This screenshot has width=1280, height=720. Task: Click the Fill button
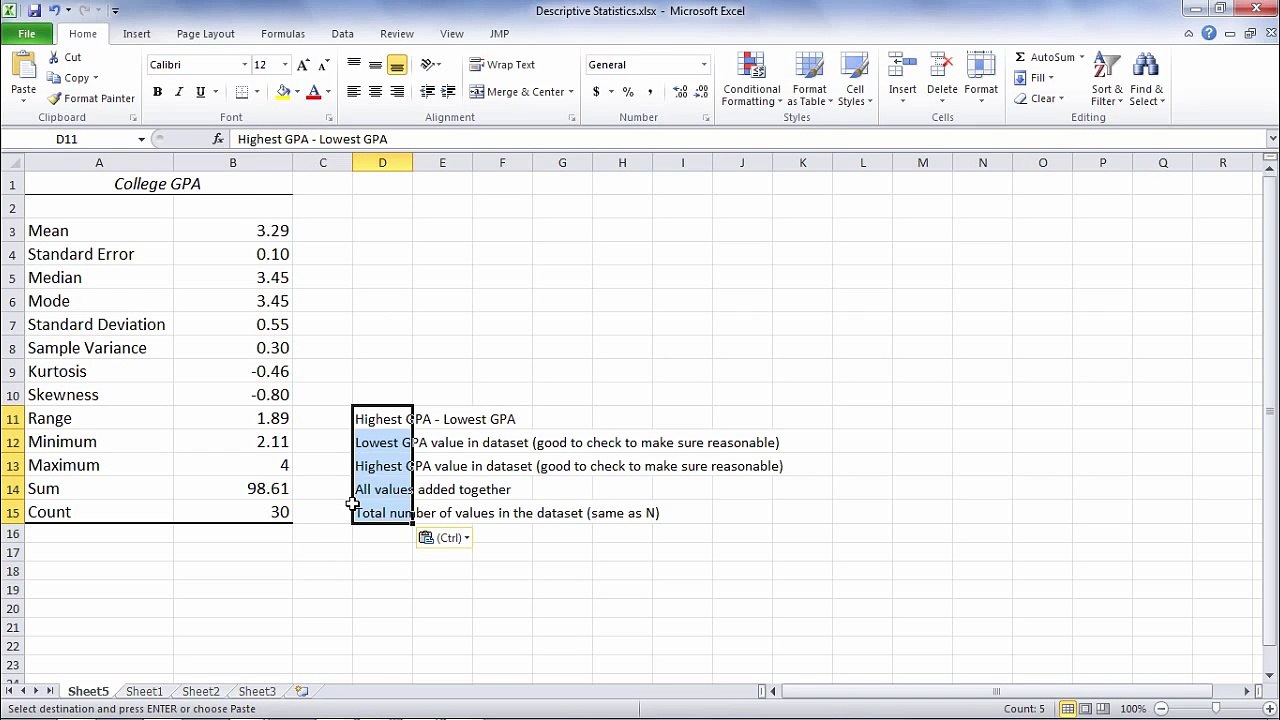click(x=1031, y=78)
